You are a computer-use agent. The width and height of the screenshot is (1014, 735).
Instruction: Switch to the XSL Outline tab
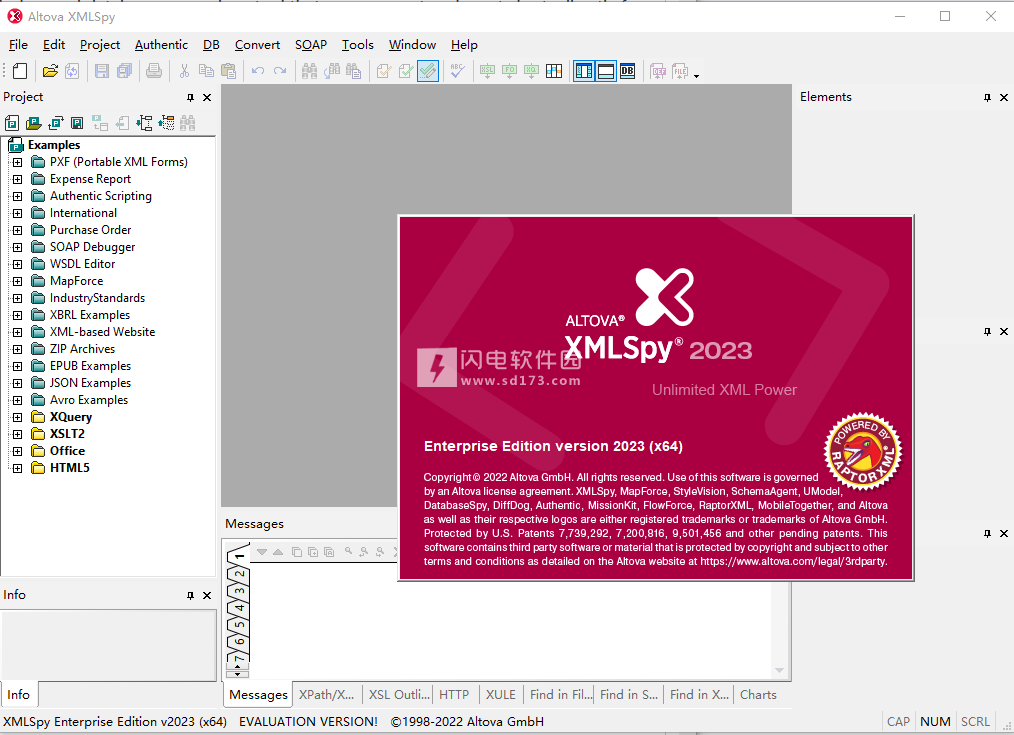[x=398, y=694]
